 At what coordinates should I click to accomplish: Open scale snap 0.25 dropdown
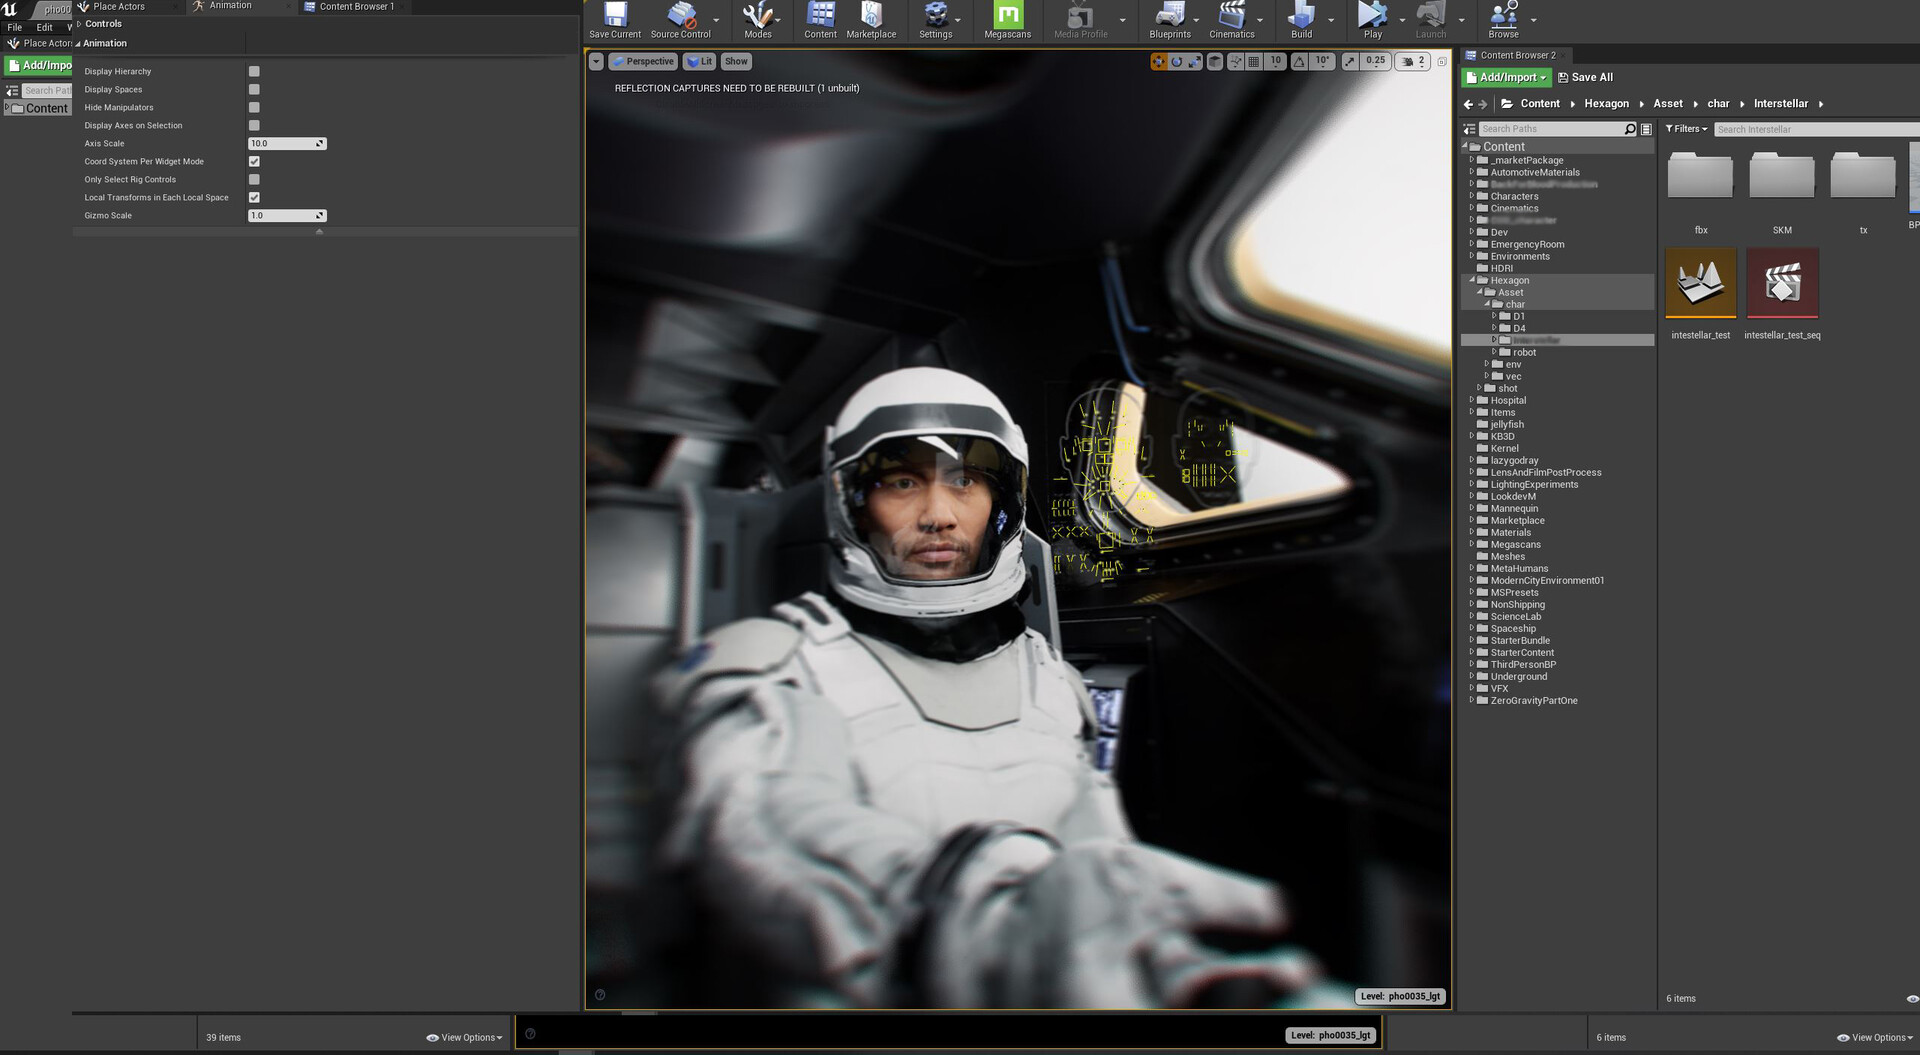pos(1376,62)
